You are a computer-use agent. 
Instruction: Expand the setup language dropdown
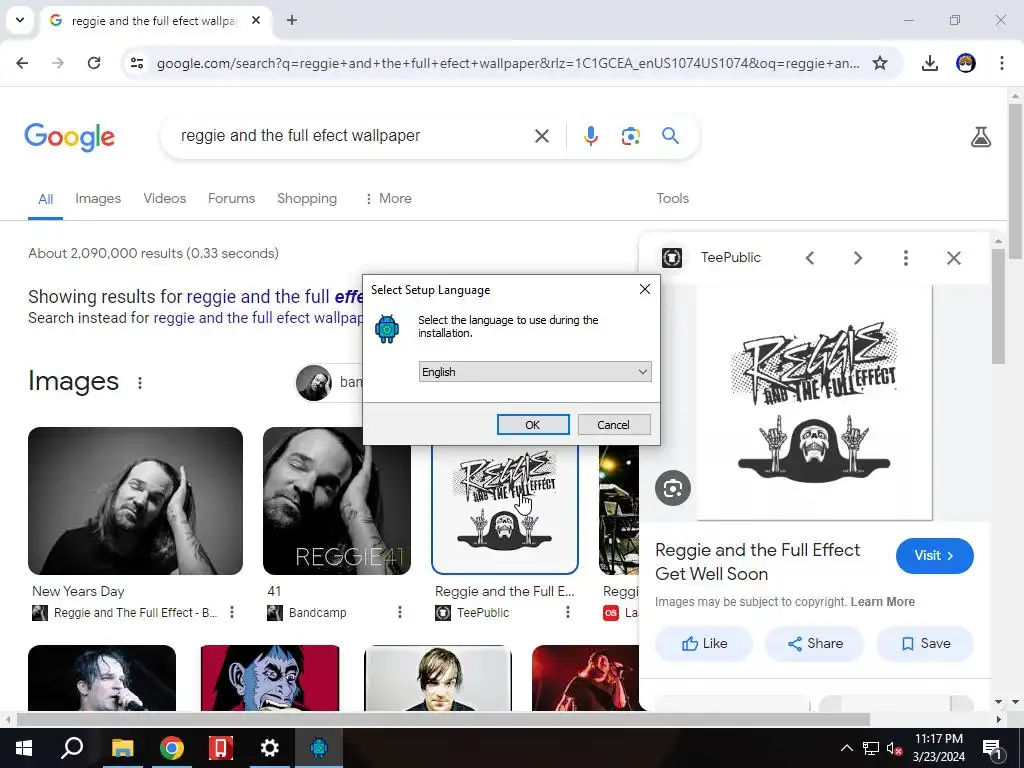[535, 372]
